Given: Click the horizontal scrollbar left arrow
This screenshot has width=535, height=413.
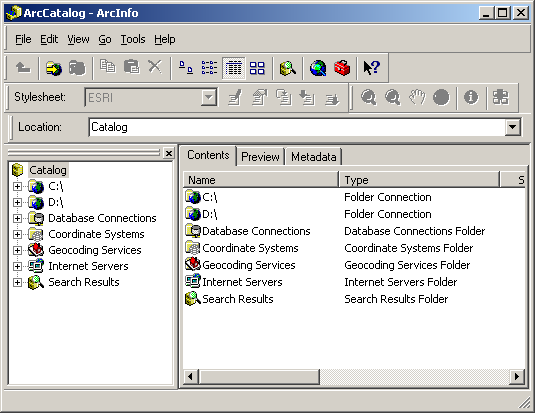Looking at the screenshot, I should tap(191, 376).
